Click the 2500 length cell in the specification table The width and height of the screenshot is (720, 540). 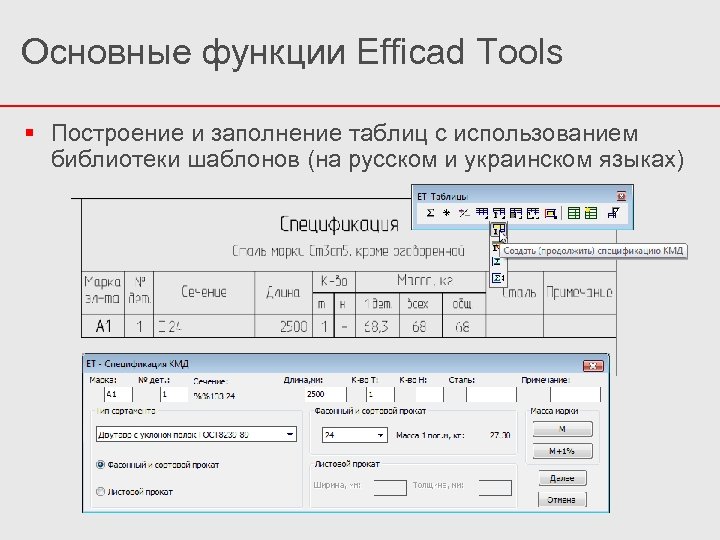point(284,326)
